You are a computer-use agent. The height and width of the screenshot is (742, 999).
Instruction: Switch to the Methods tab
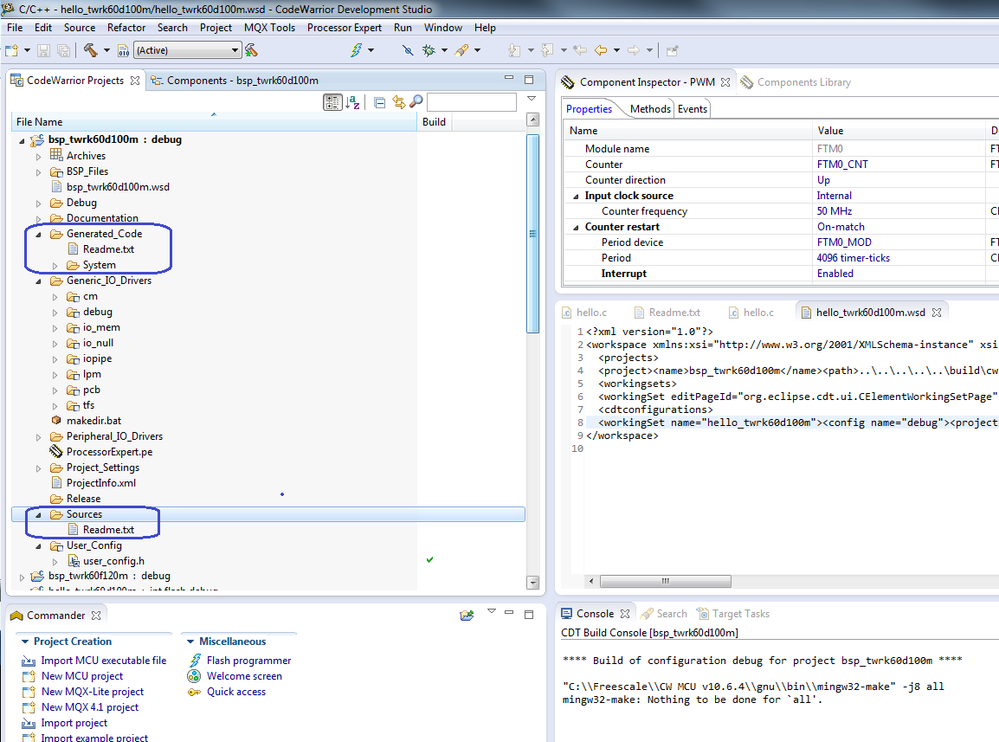[650, 109]
